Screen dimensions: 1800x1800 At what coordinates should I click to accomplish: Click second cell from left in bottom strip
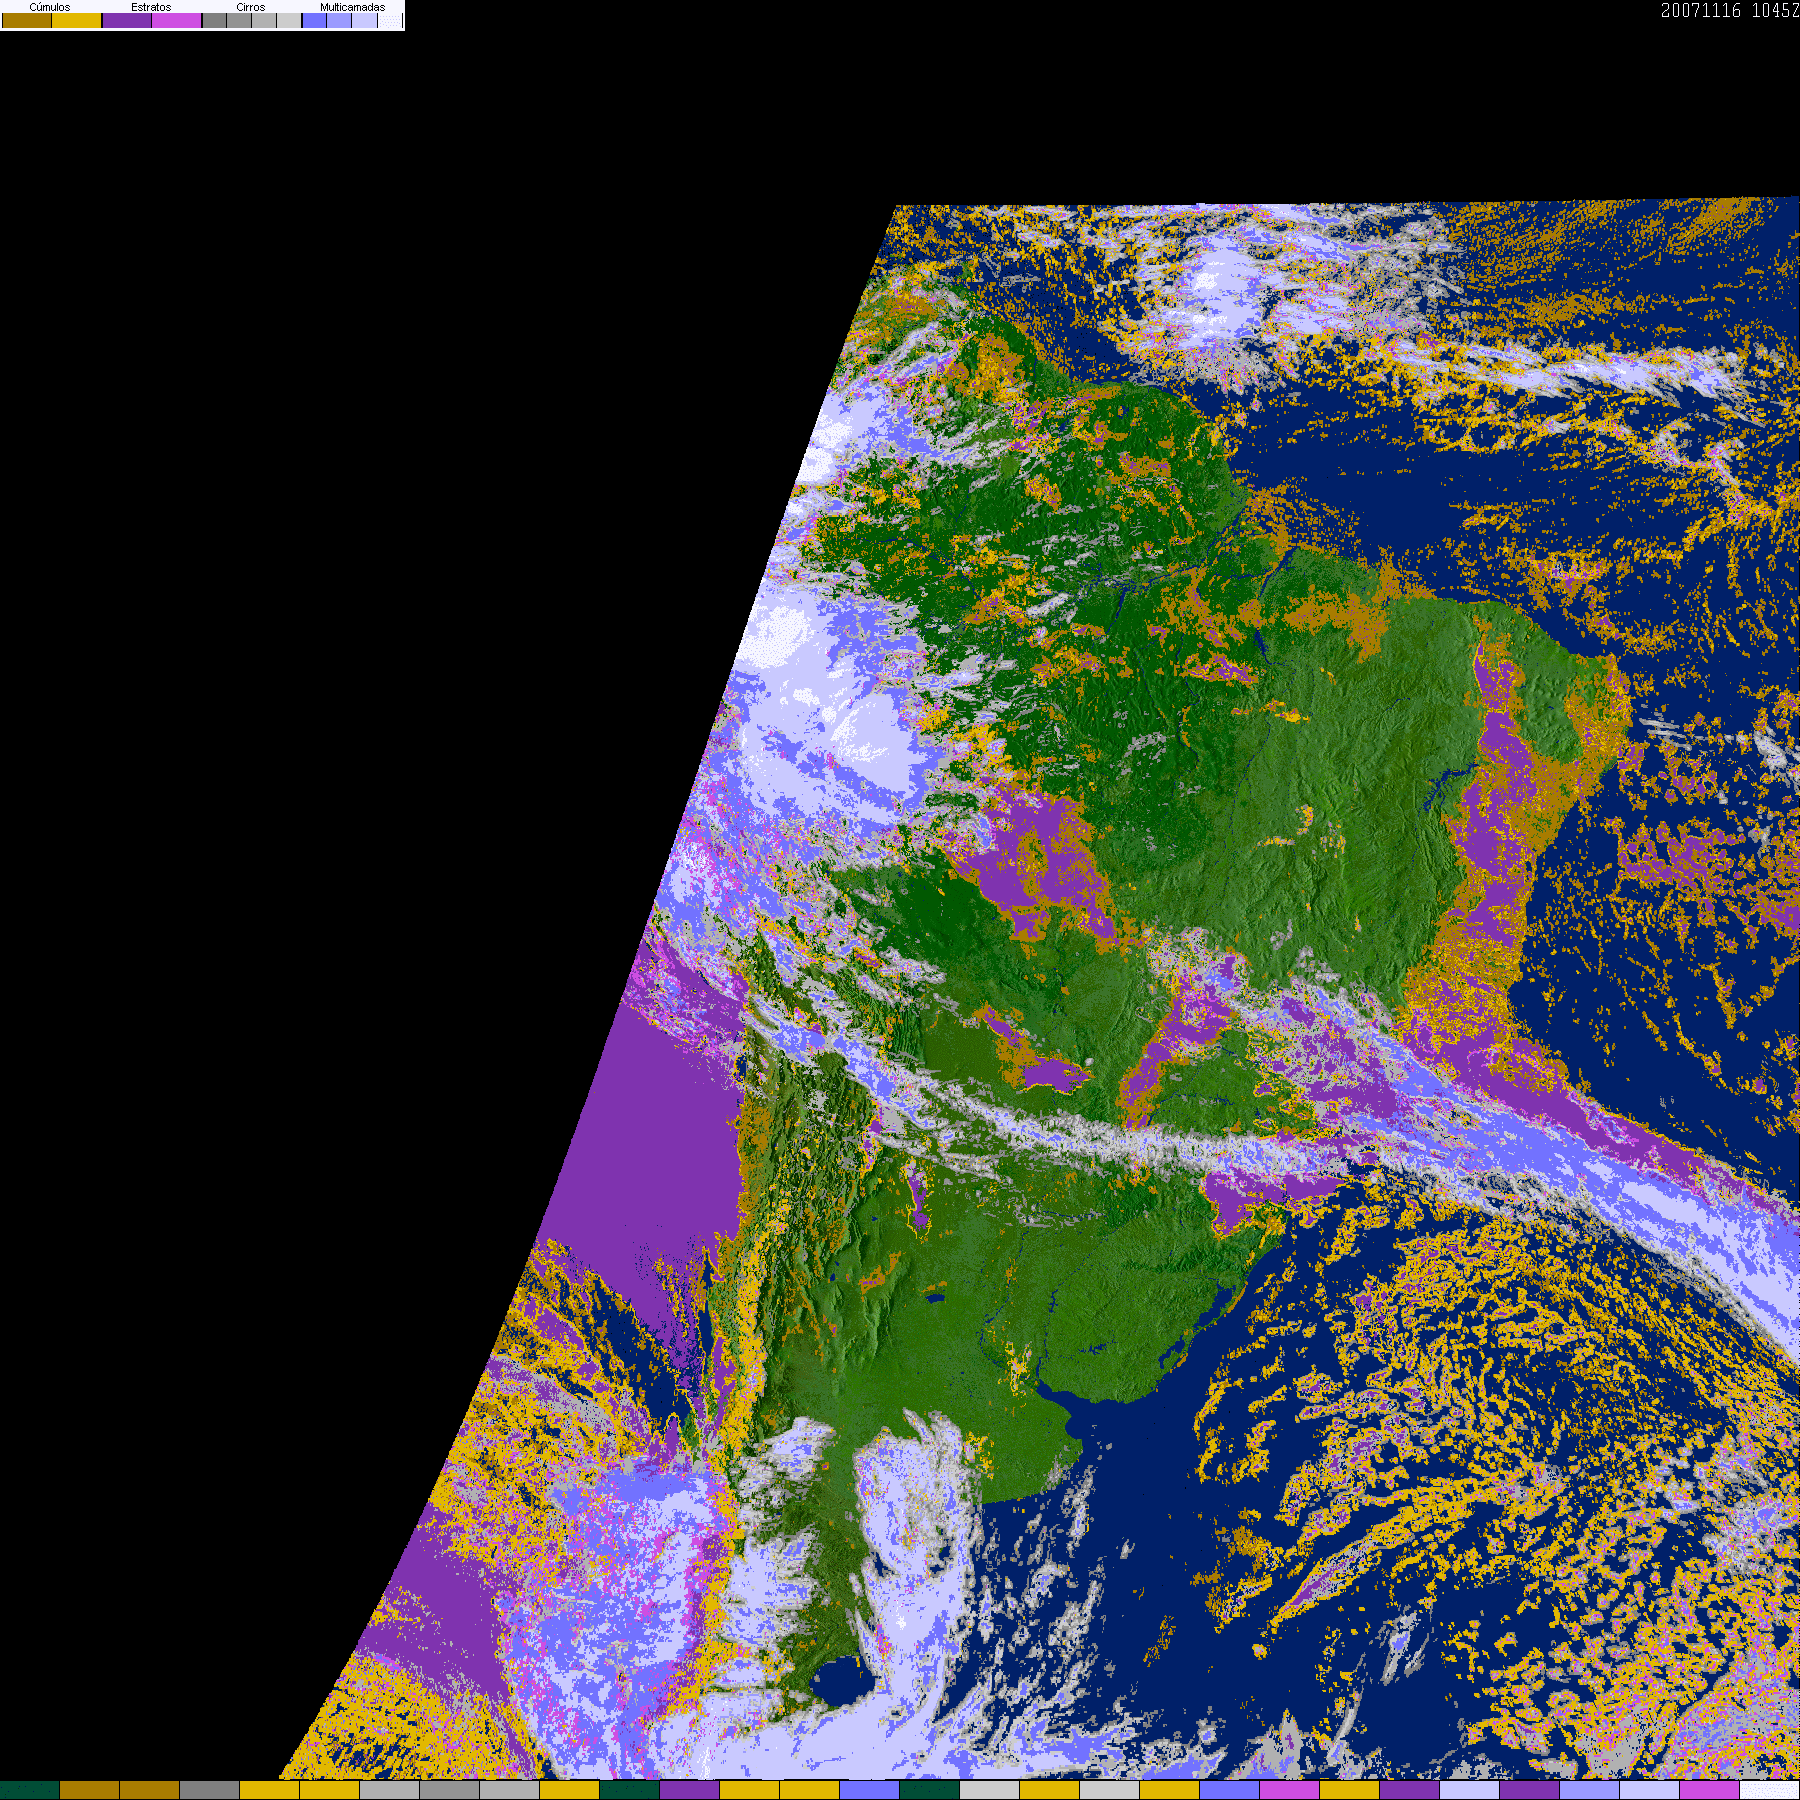90,1790
